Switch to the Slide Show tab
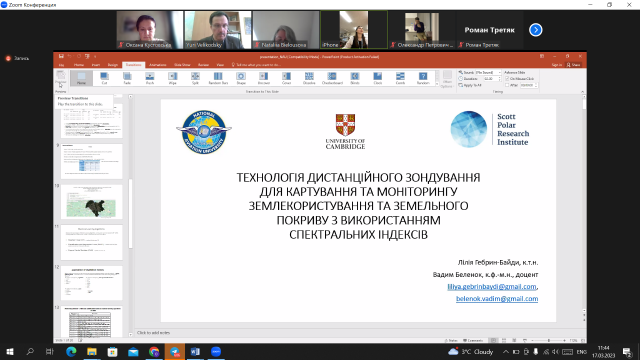Viewport: 640px width, 360px height. click(x=182, y=65)
